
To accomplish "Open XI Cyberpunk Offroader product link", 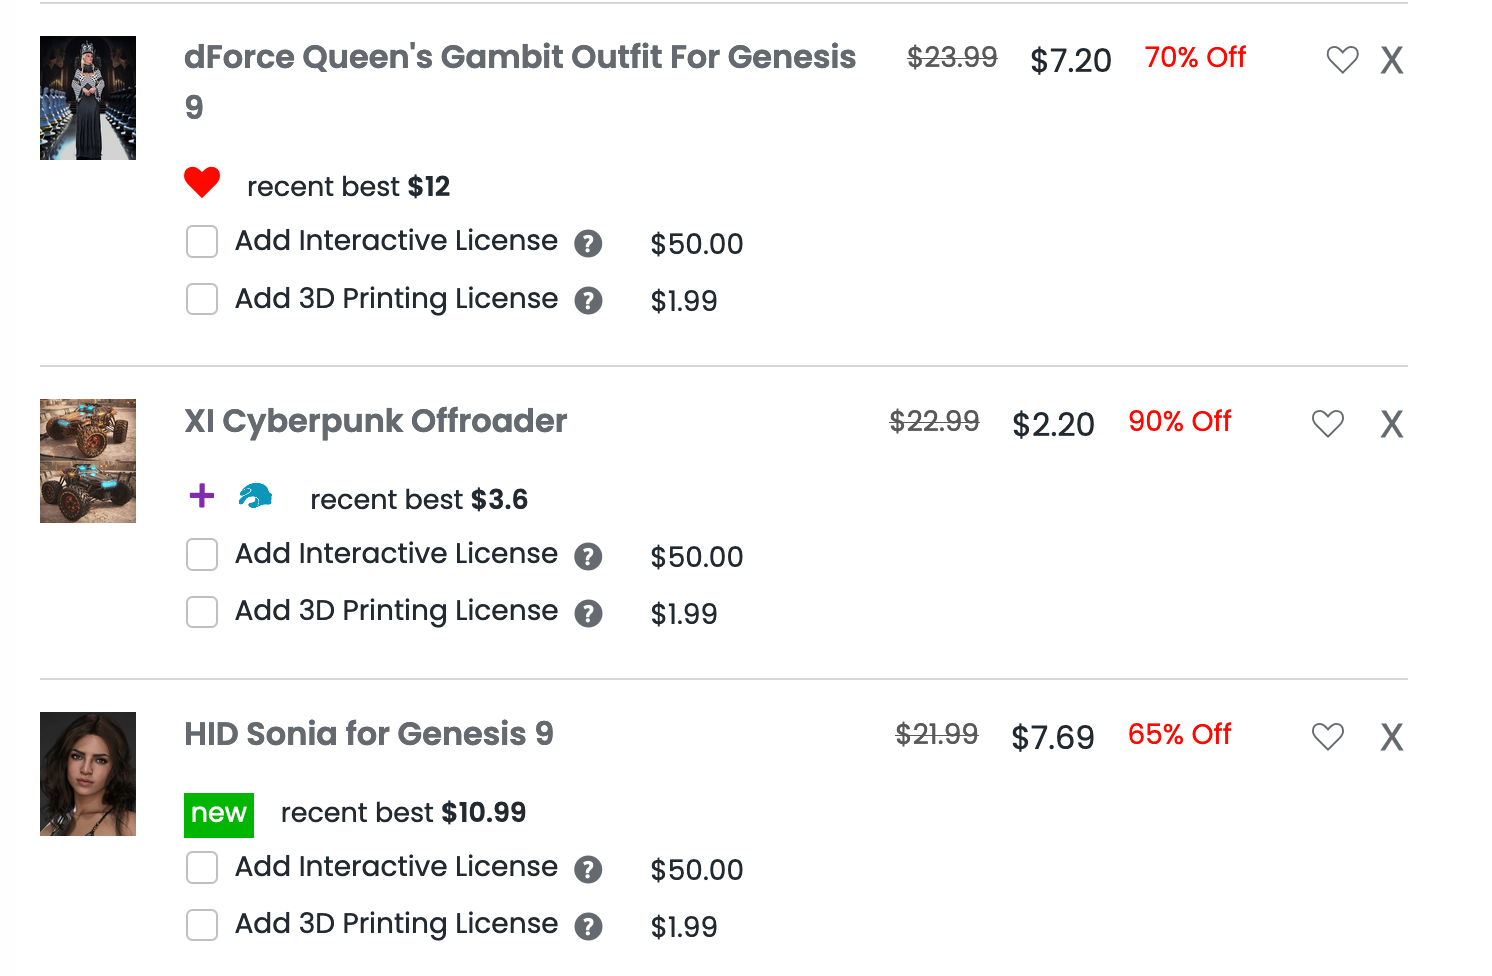I will (x=375, y=421).
